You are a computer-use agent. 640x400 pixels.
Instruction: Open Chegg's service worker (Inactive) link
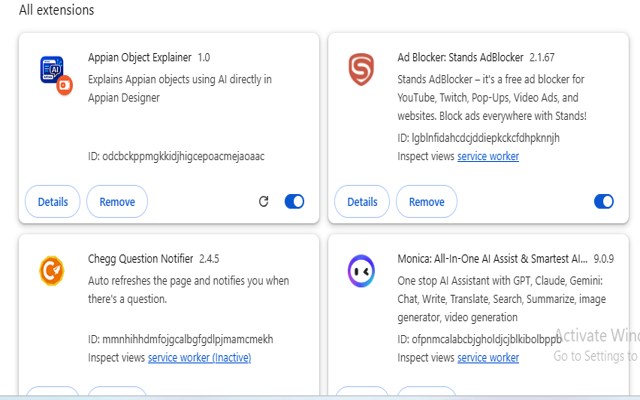tap(200, 358)
